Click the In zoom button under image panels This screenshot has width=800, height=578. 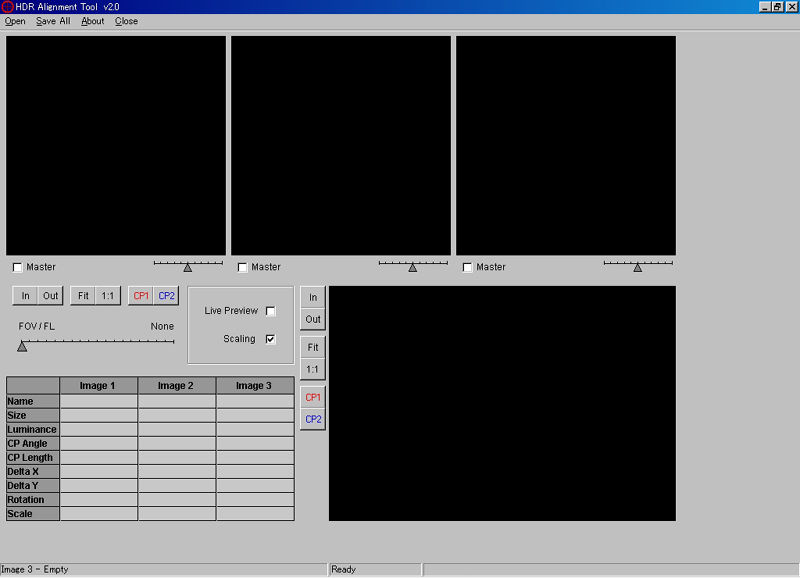pos(25,296)
